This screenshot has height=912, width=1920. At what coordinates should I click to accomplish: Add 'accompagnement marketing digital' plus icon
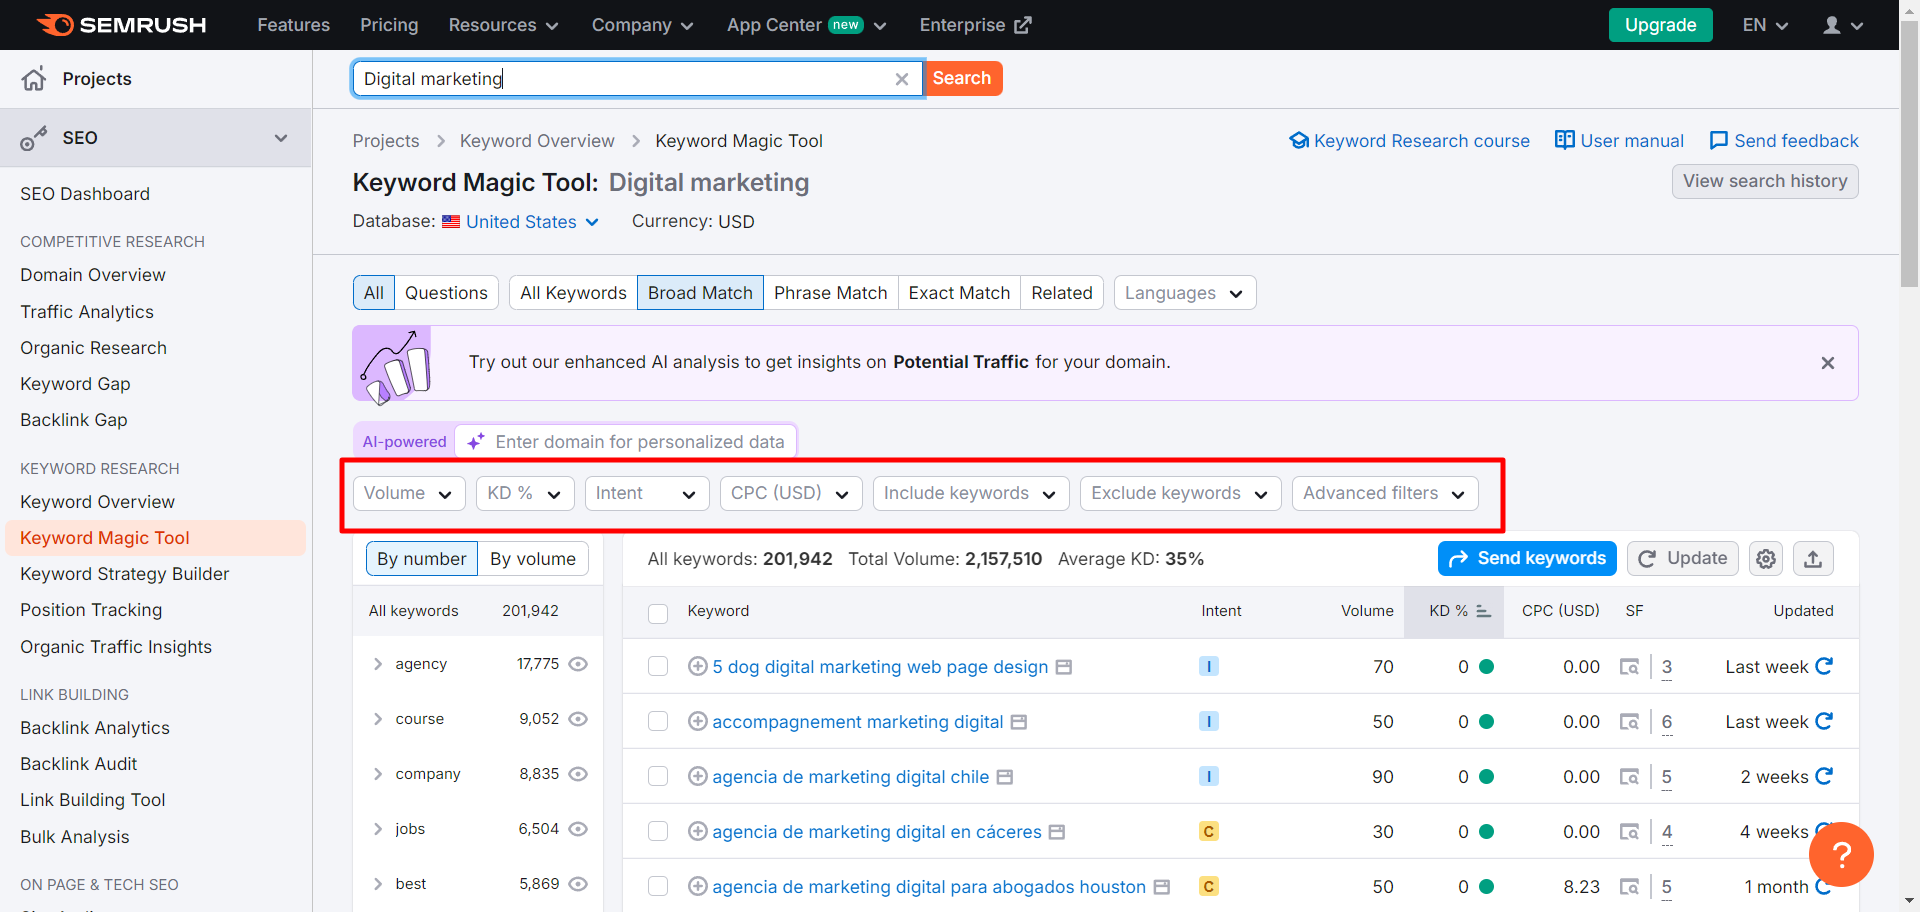click(698, 721)
